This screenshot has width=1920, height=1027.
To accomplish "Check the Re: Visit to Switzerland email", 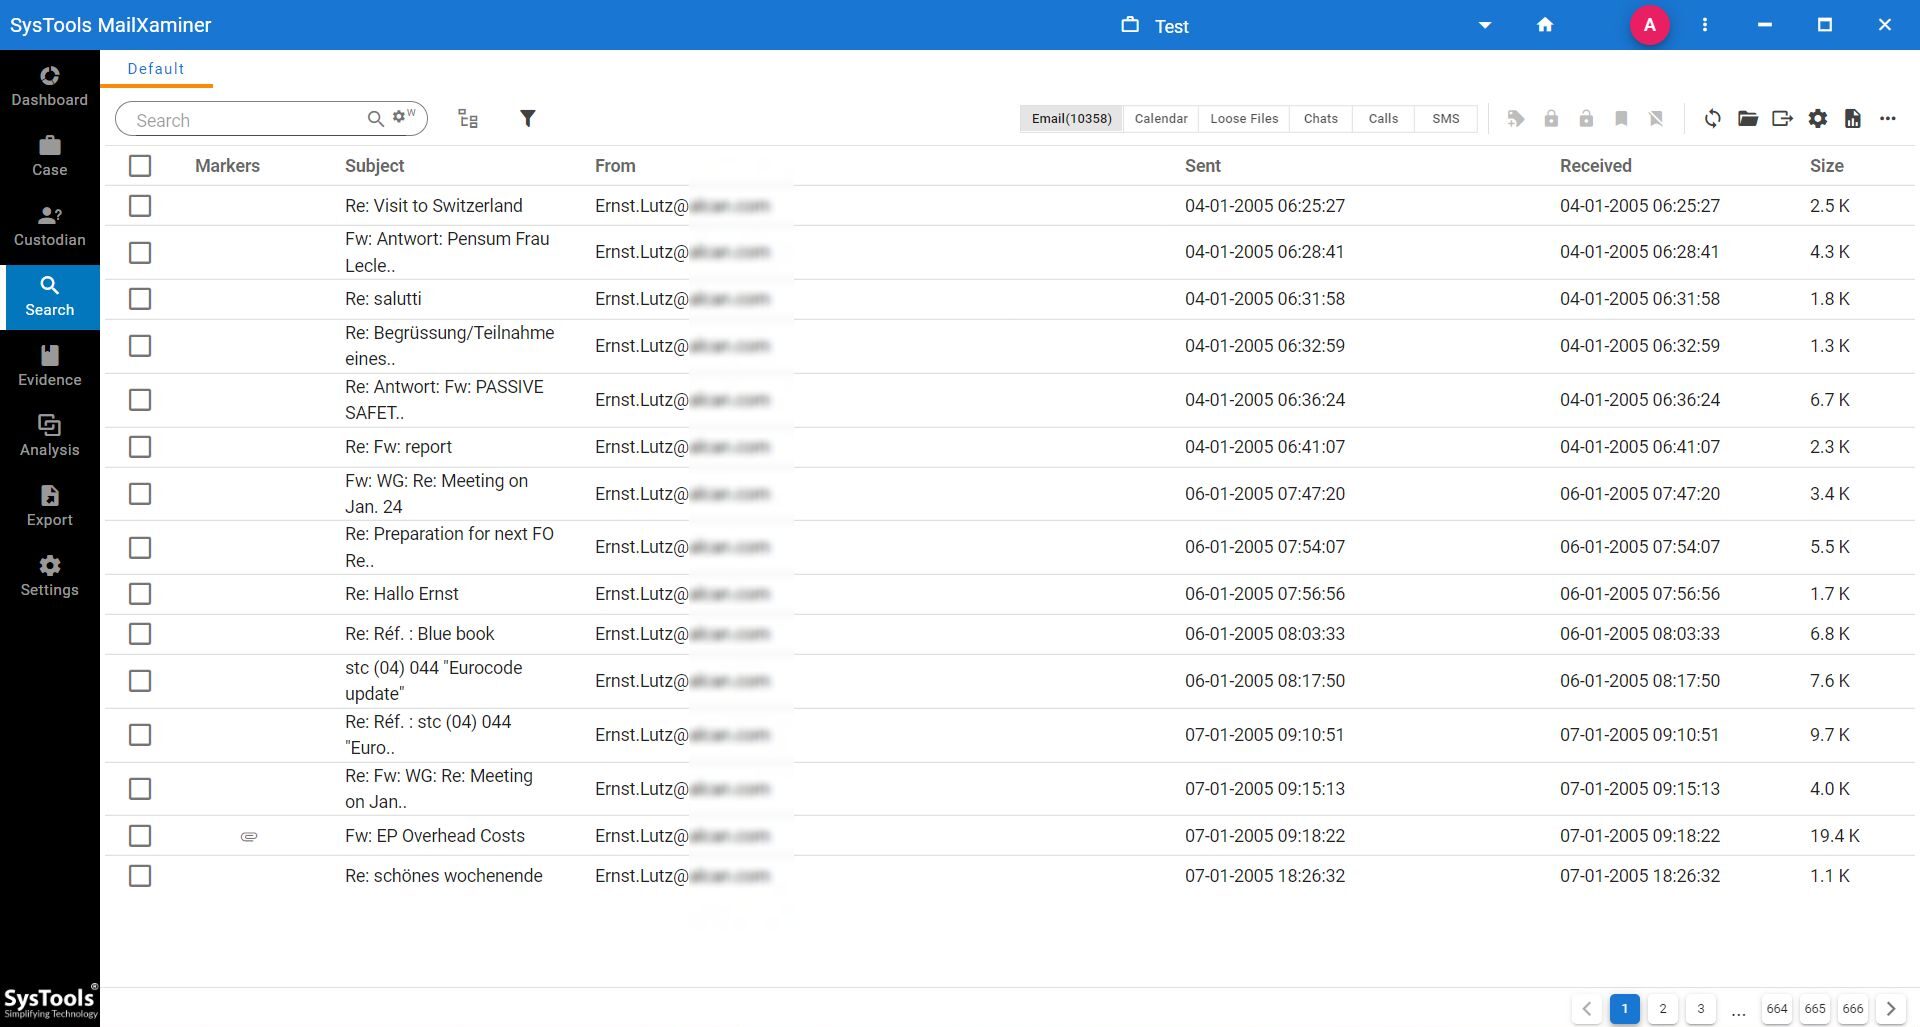I will [140, 206].
